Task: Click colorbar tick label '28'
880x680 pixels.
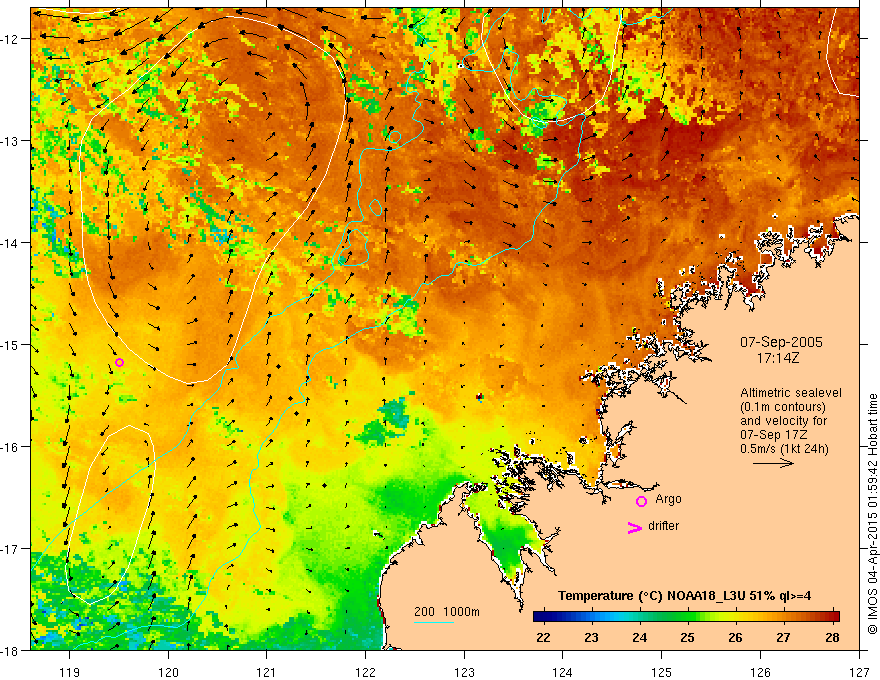Action: 832,637
